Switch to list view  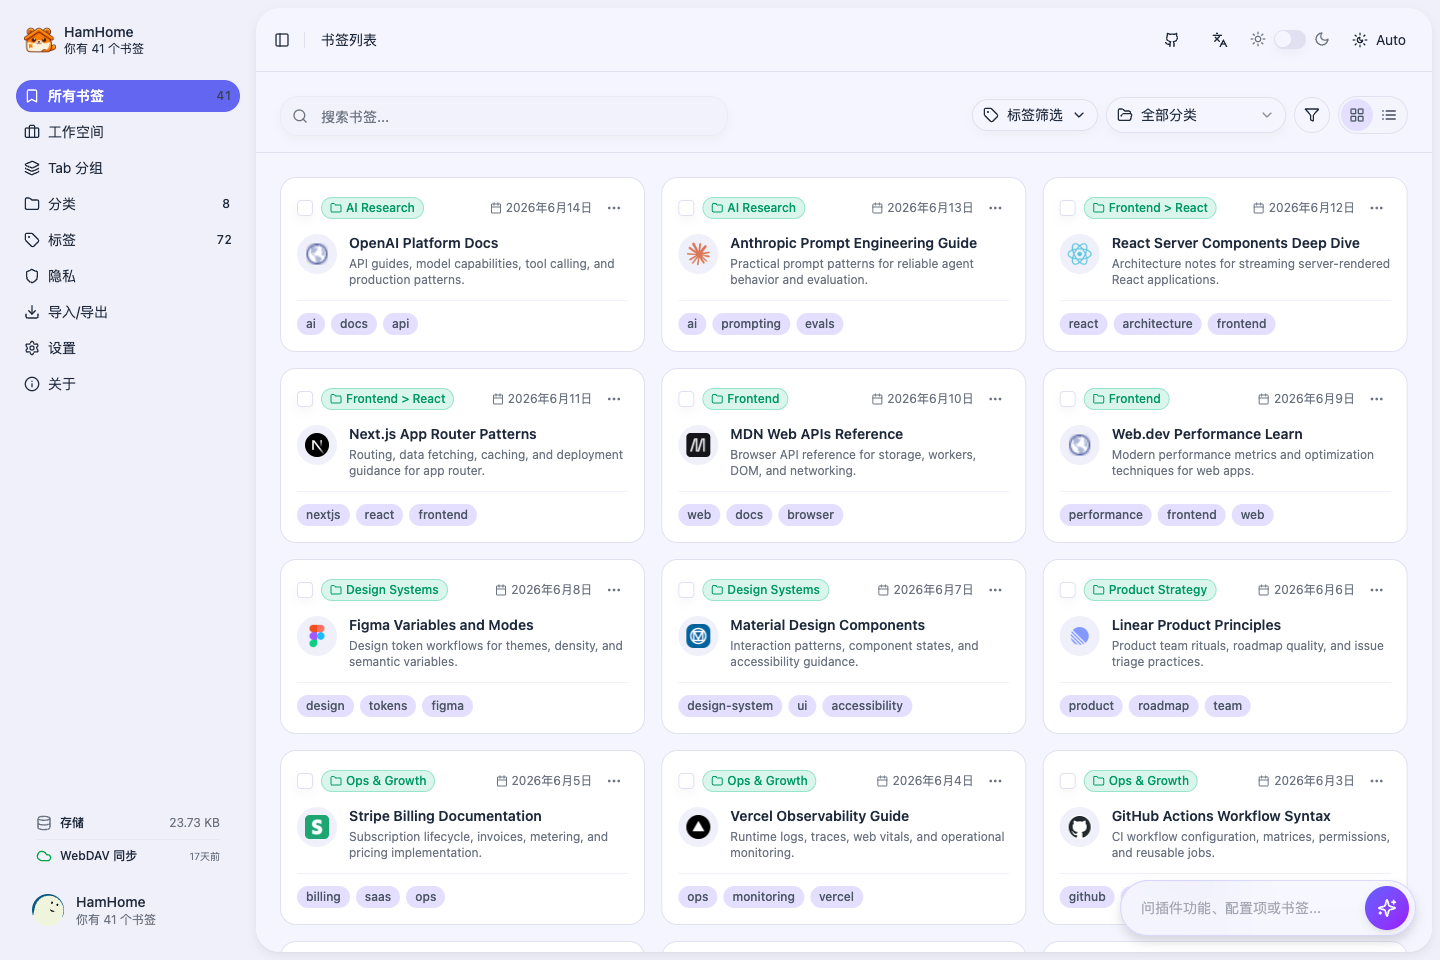(x=1389, y=115)
